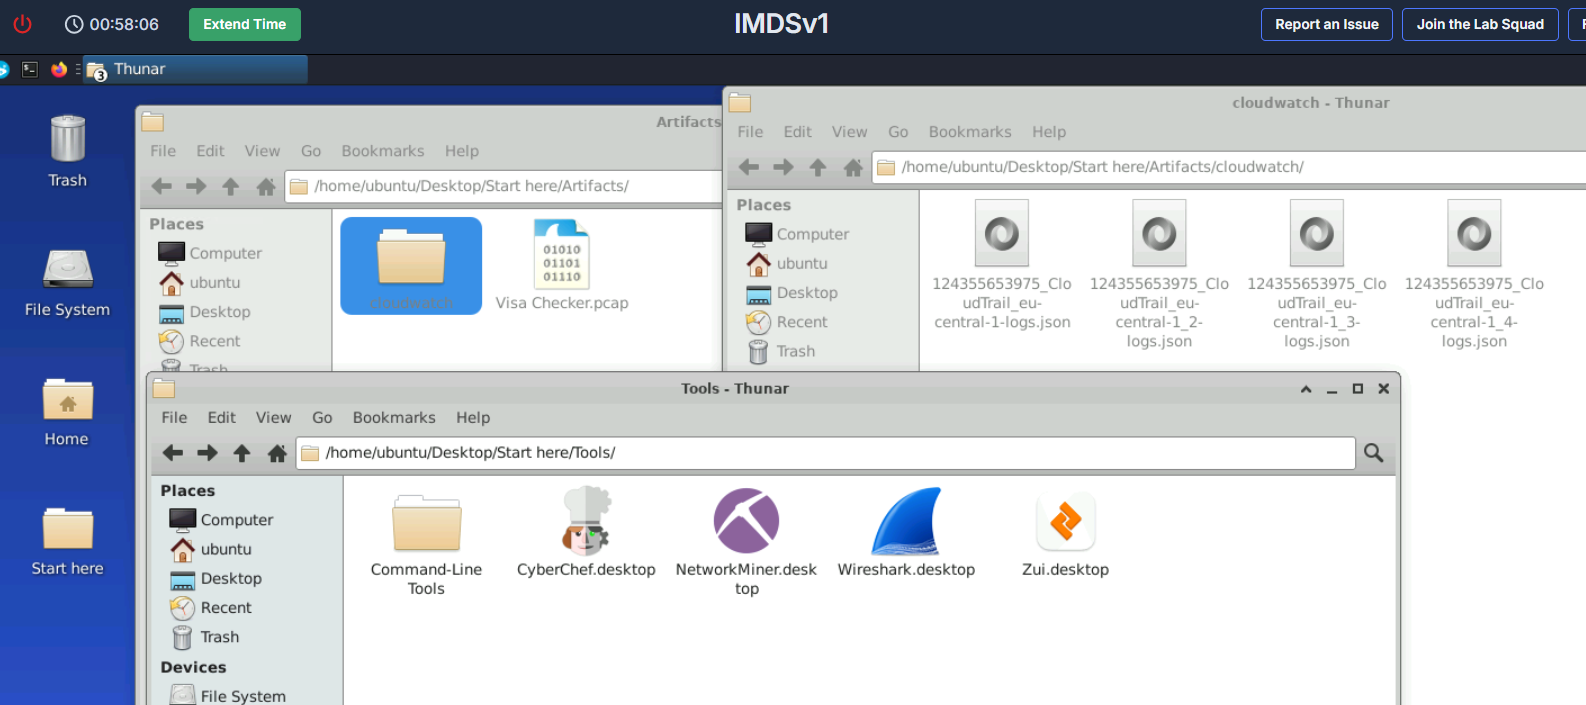Select the eu-central-1_4-logs.json file

click(1474, 274)
